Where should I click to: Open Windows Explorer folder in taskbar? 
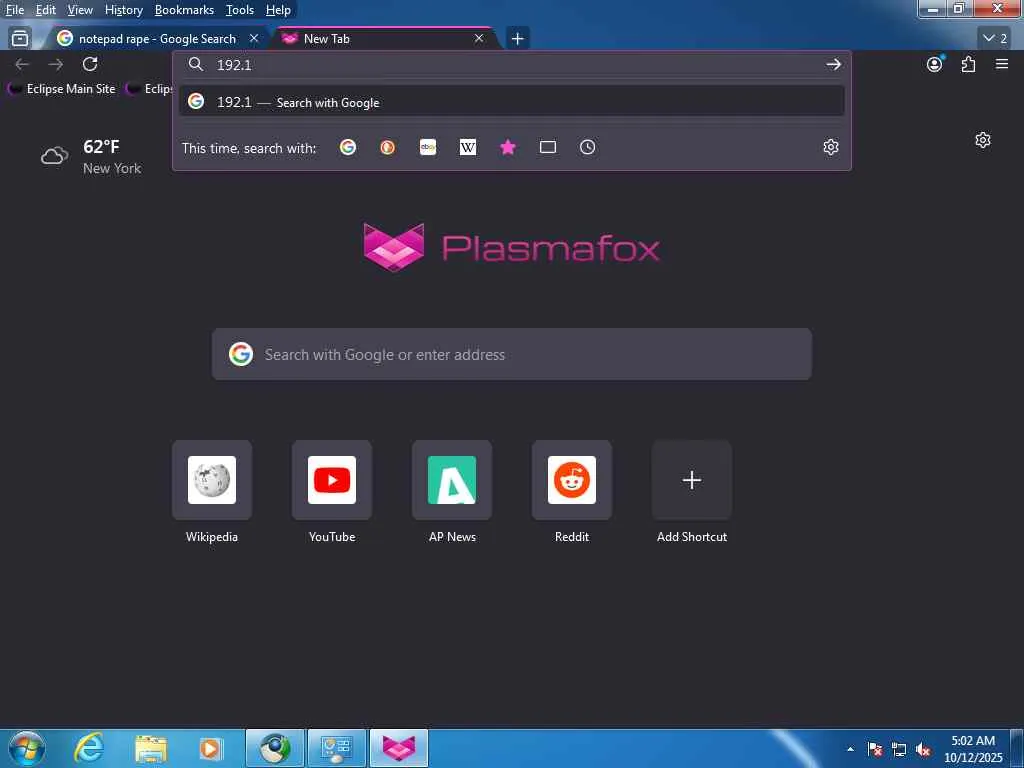151,748
